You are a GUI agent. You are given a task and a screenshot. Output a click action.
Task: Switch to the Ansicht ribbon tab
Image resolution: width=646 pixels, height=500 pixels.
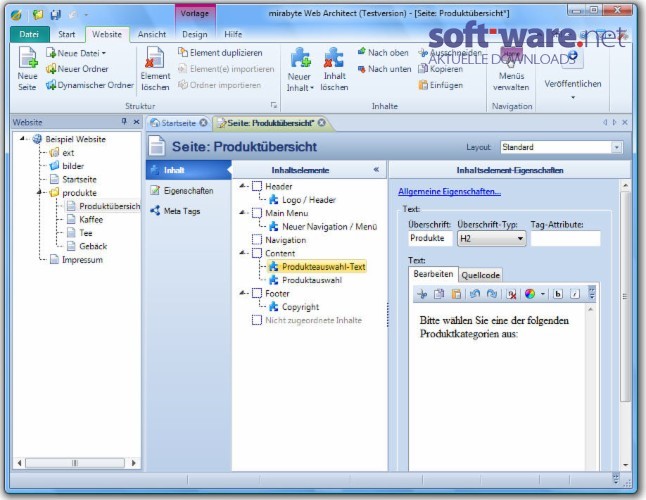(152, 34)
